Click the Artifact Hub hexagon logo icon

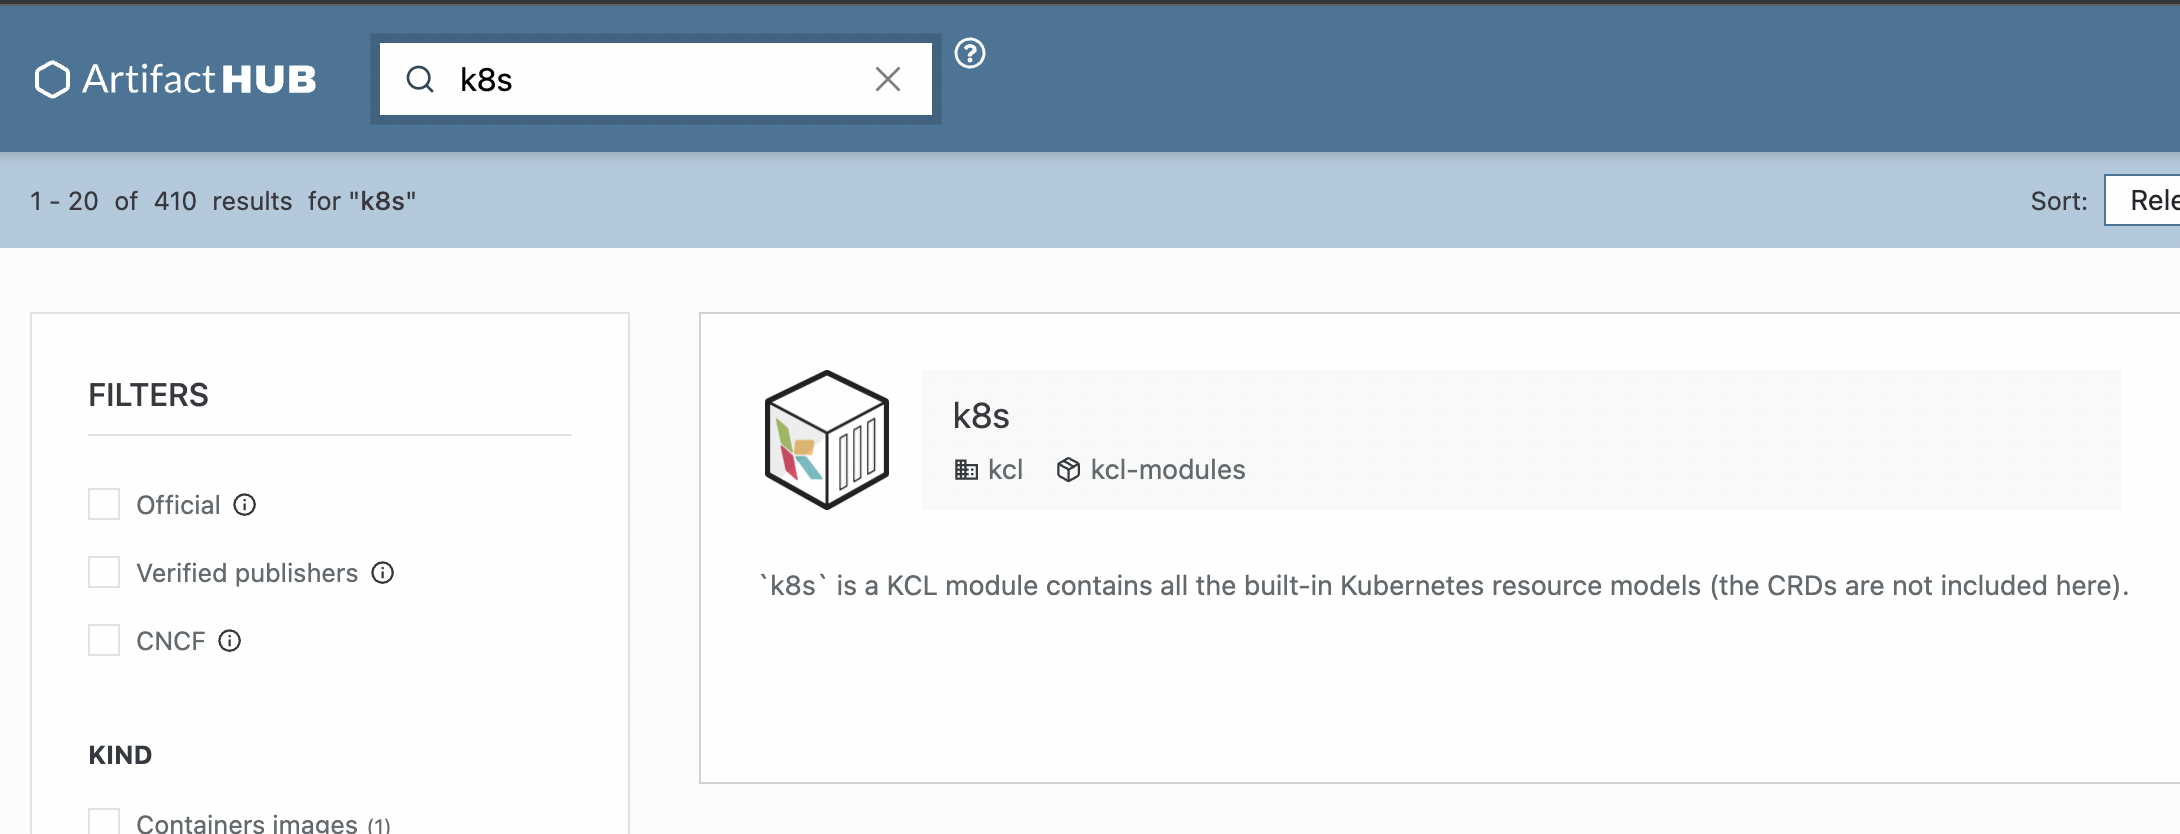tap(52, 80)
